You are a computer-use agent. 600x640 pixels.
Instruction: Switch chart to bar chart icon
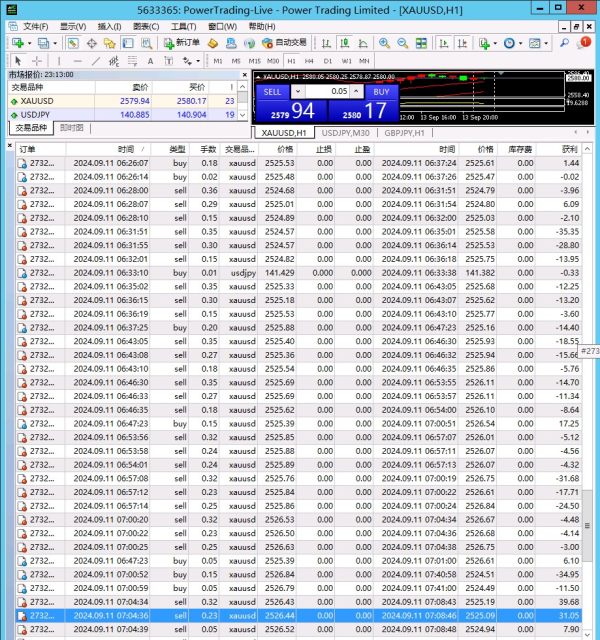(326, 43)
